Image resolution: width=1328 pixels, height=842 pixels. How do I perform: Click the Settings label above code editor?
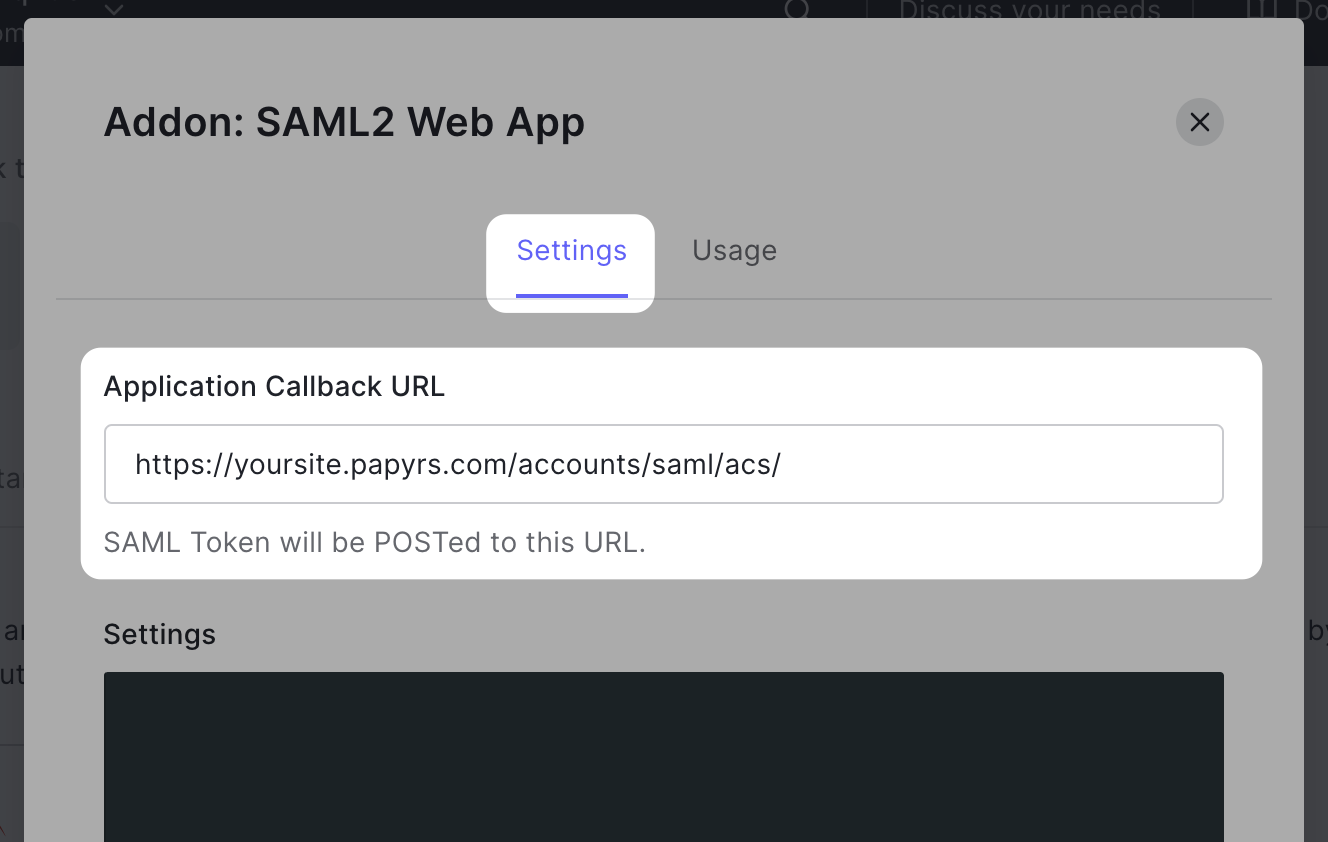[160, 635]
